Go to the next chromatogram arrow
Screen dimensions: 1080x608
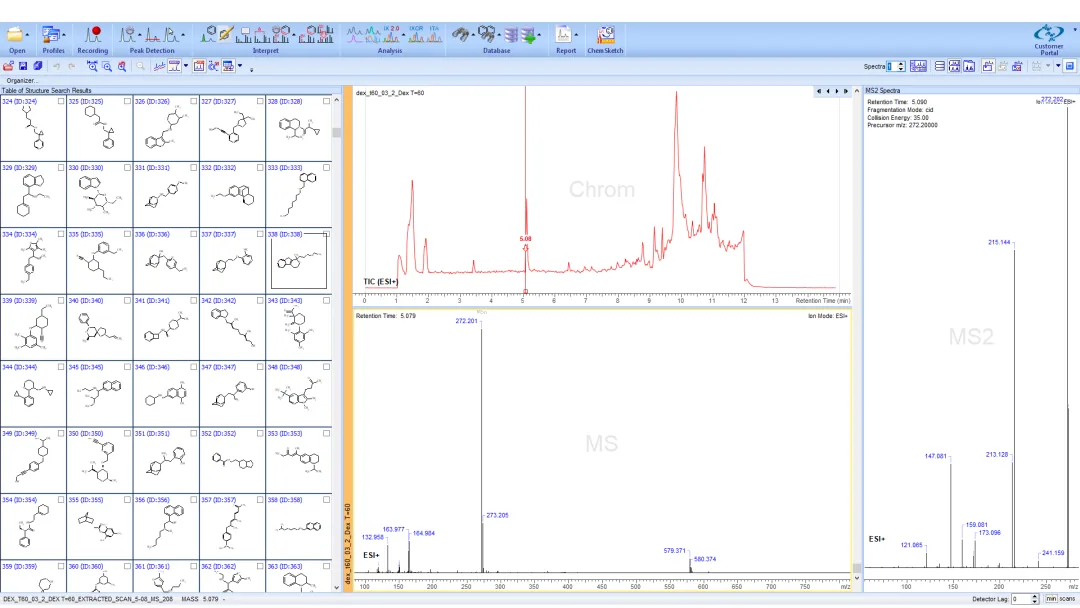click(x=837, y=92)
